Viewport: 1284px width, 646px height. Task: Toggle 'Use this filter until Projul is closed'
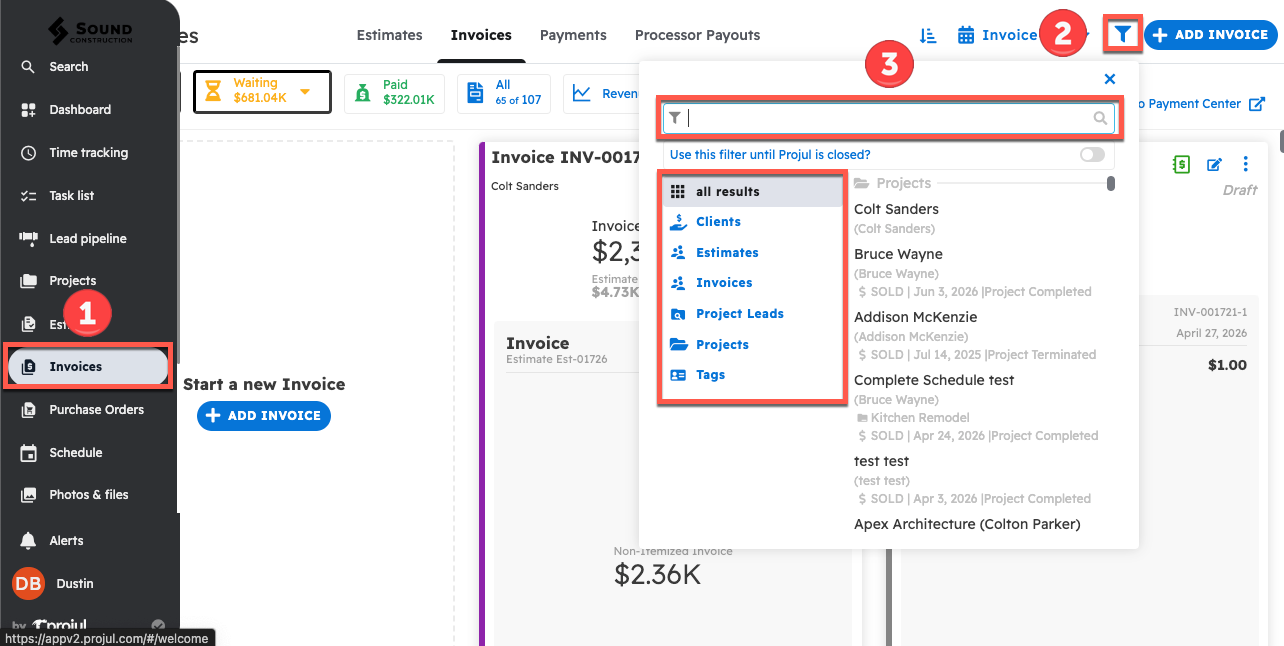pyautogui.click(x=1092, y=155)
